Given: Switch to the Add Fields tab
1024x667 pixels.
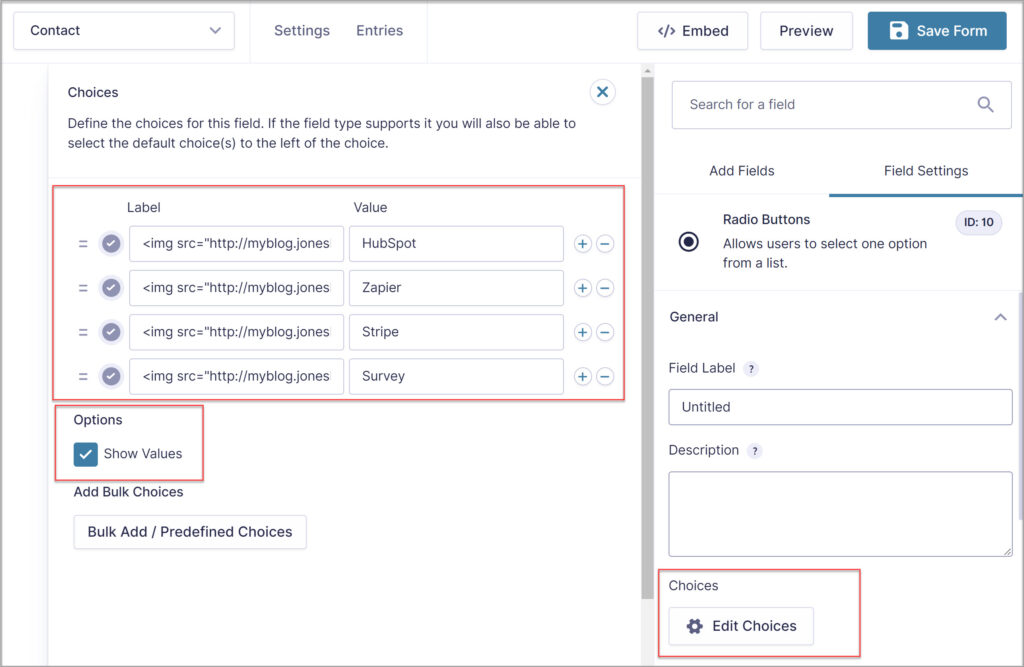Looking at the screenshot, I should point(742,170).
